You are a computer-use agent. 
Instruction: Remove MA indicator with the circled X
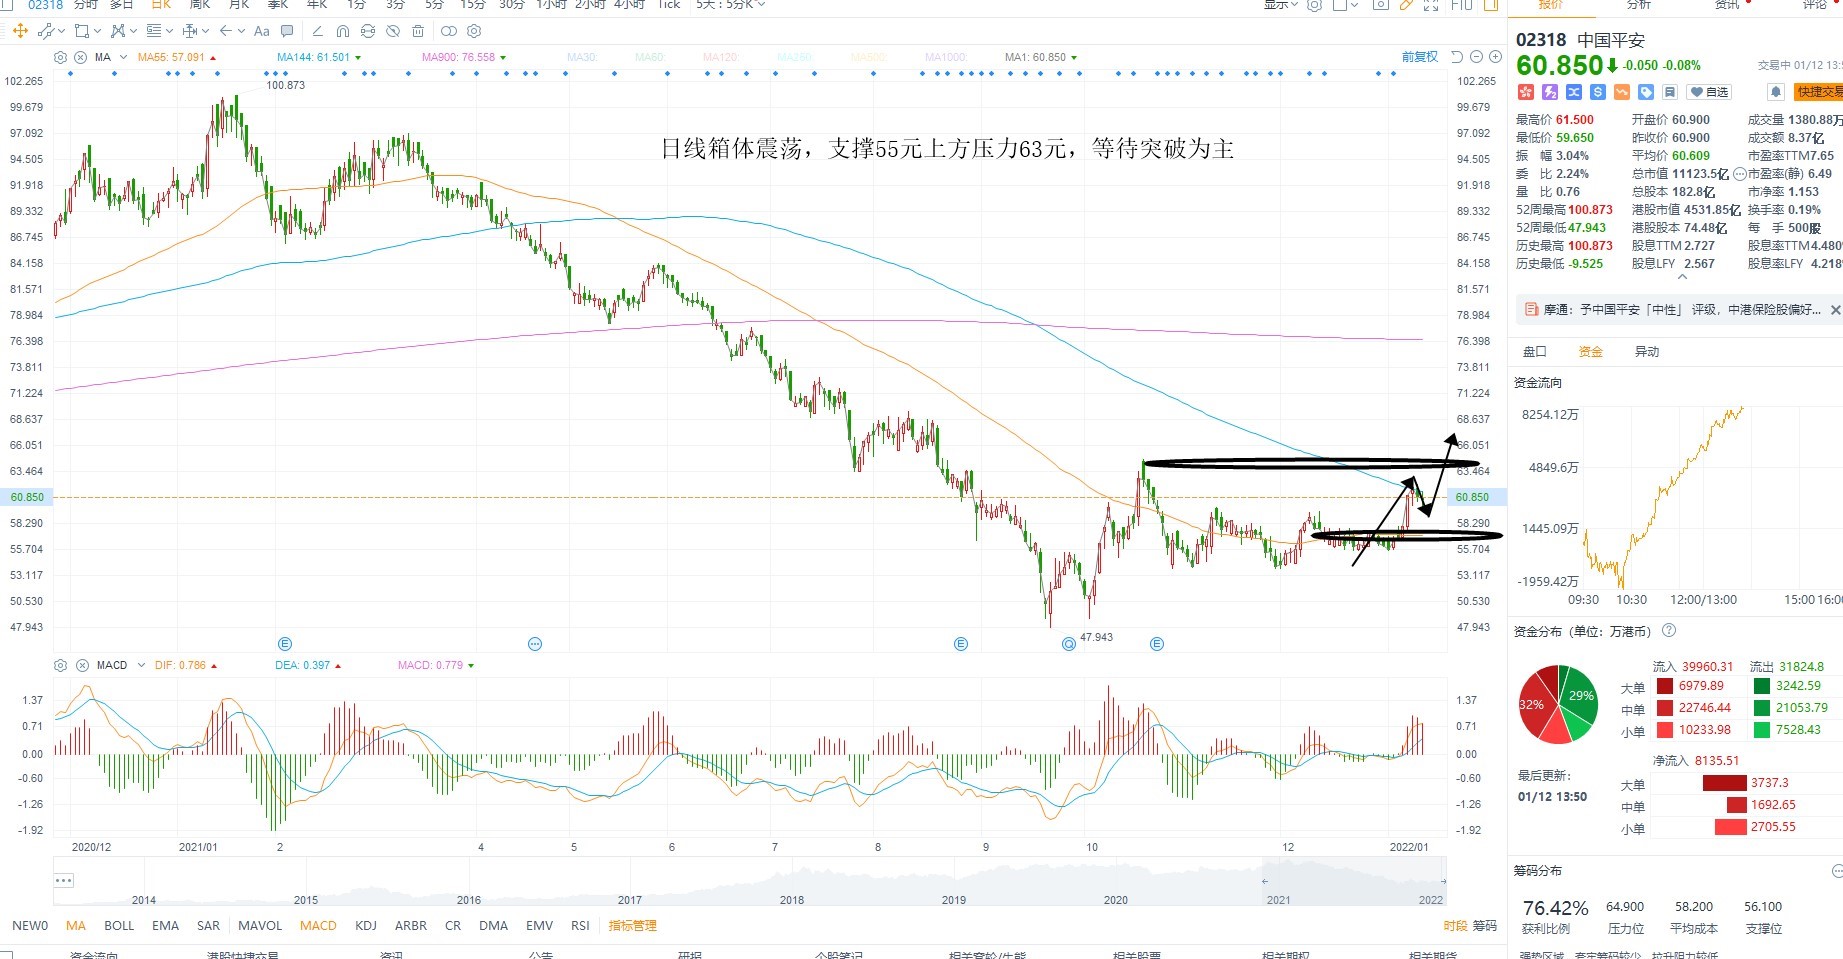pyautogui.click(x=80, y=57)
